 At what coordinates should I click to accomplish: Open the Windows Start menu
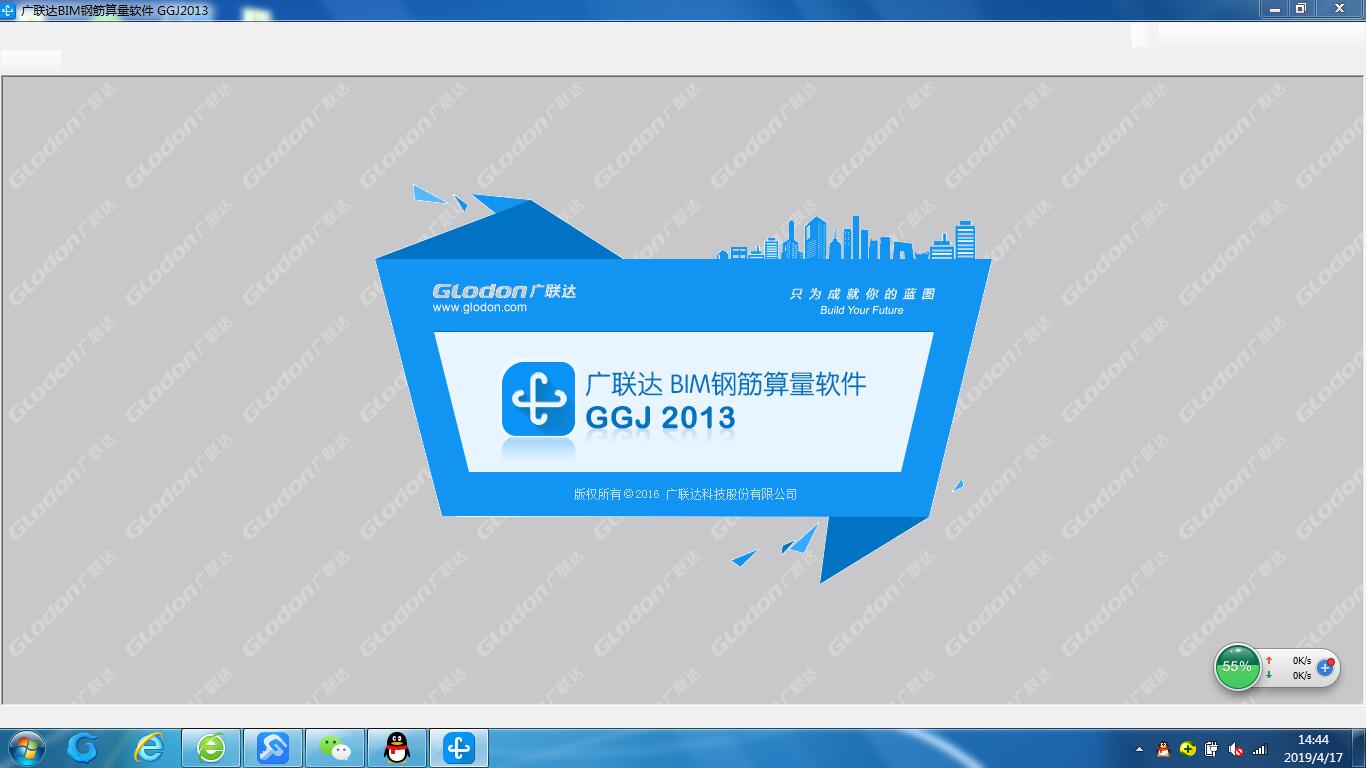pyautogui.click(x=24, y=748)
